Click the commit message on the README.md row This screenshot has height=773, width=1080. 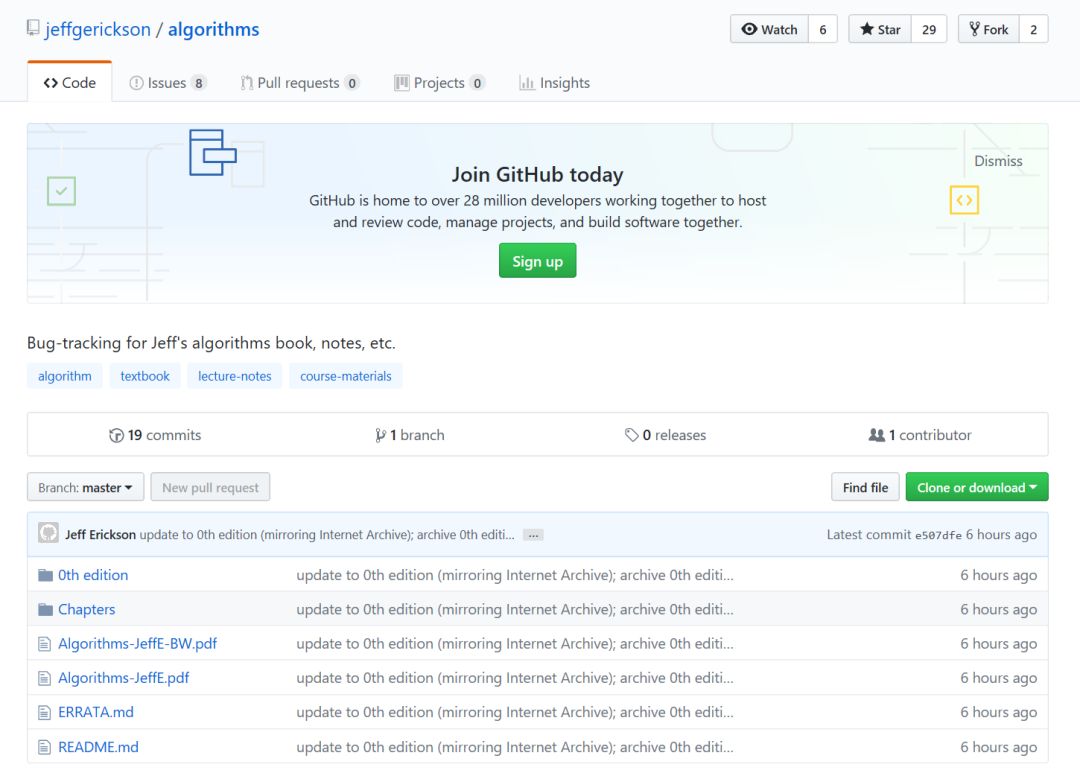(x=515, y=747)
